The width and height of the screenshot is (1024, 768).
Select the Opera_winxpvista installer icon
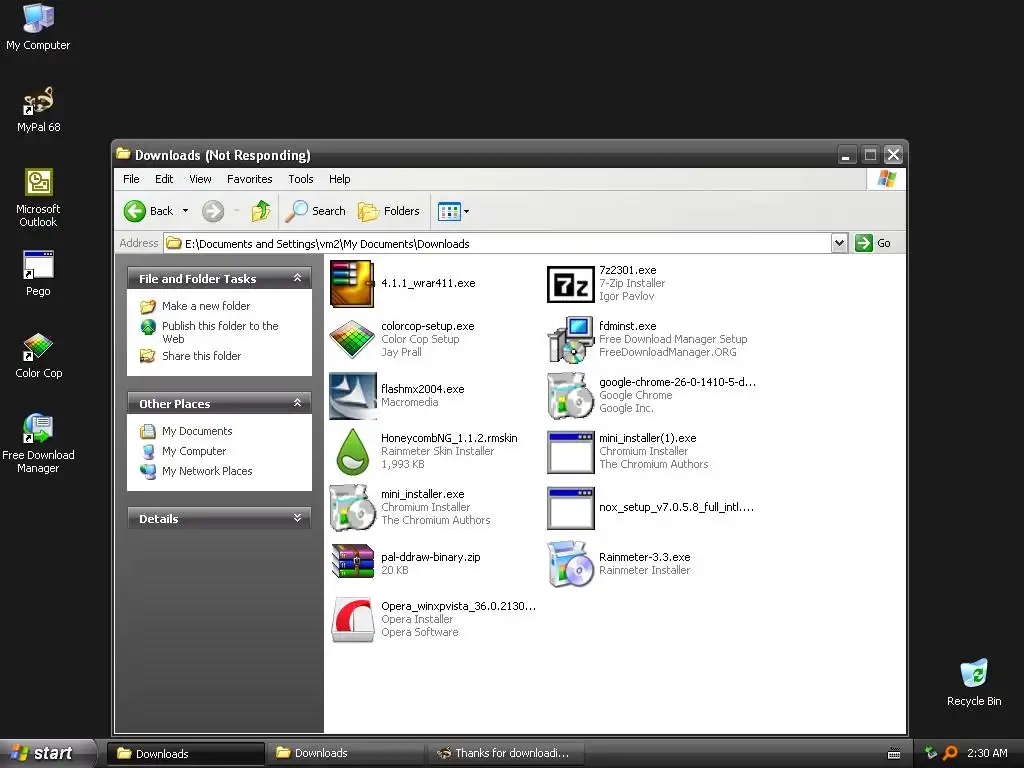(x=353, y=619)
